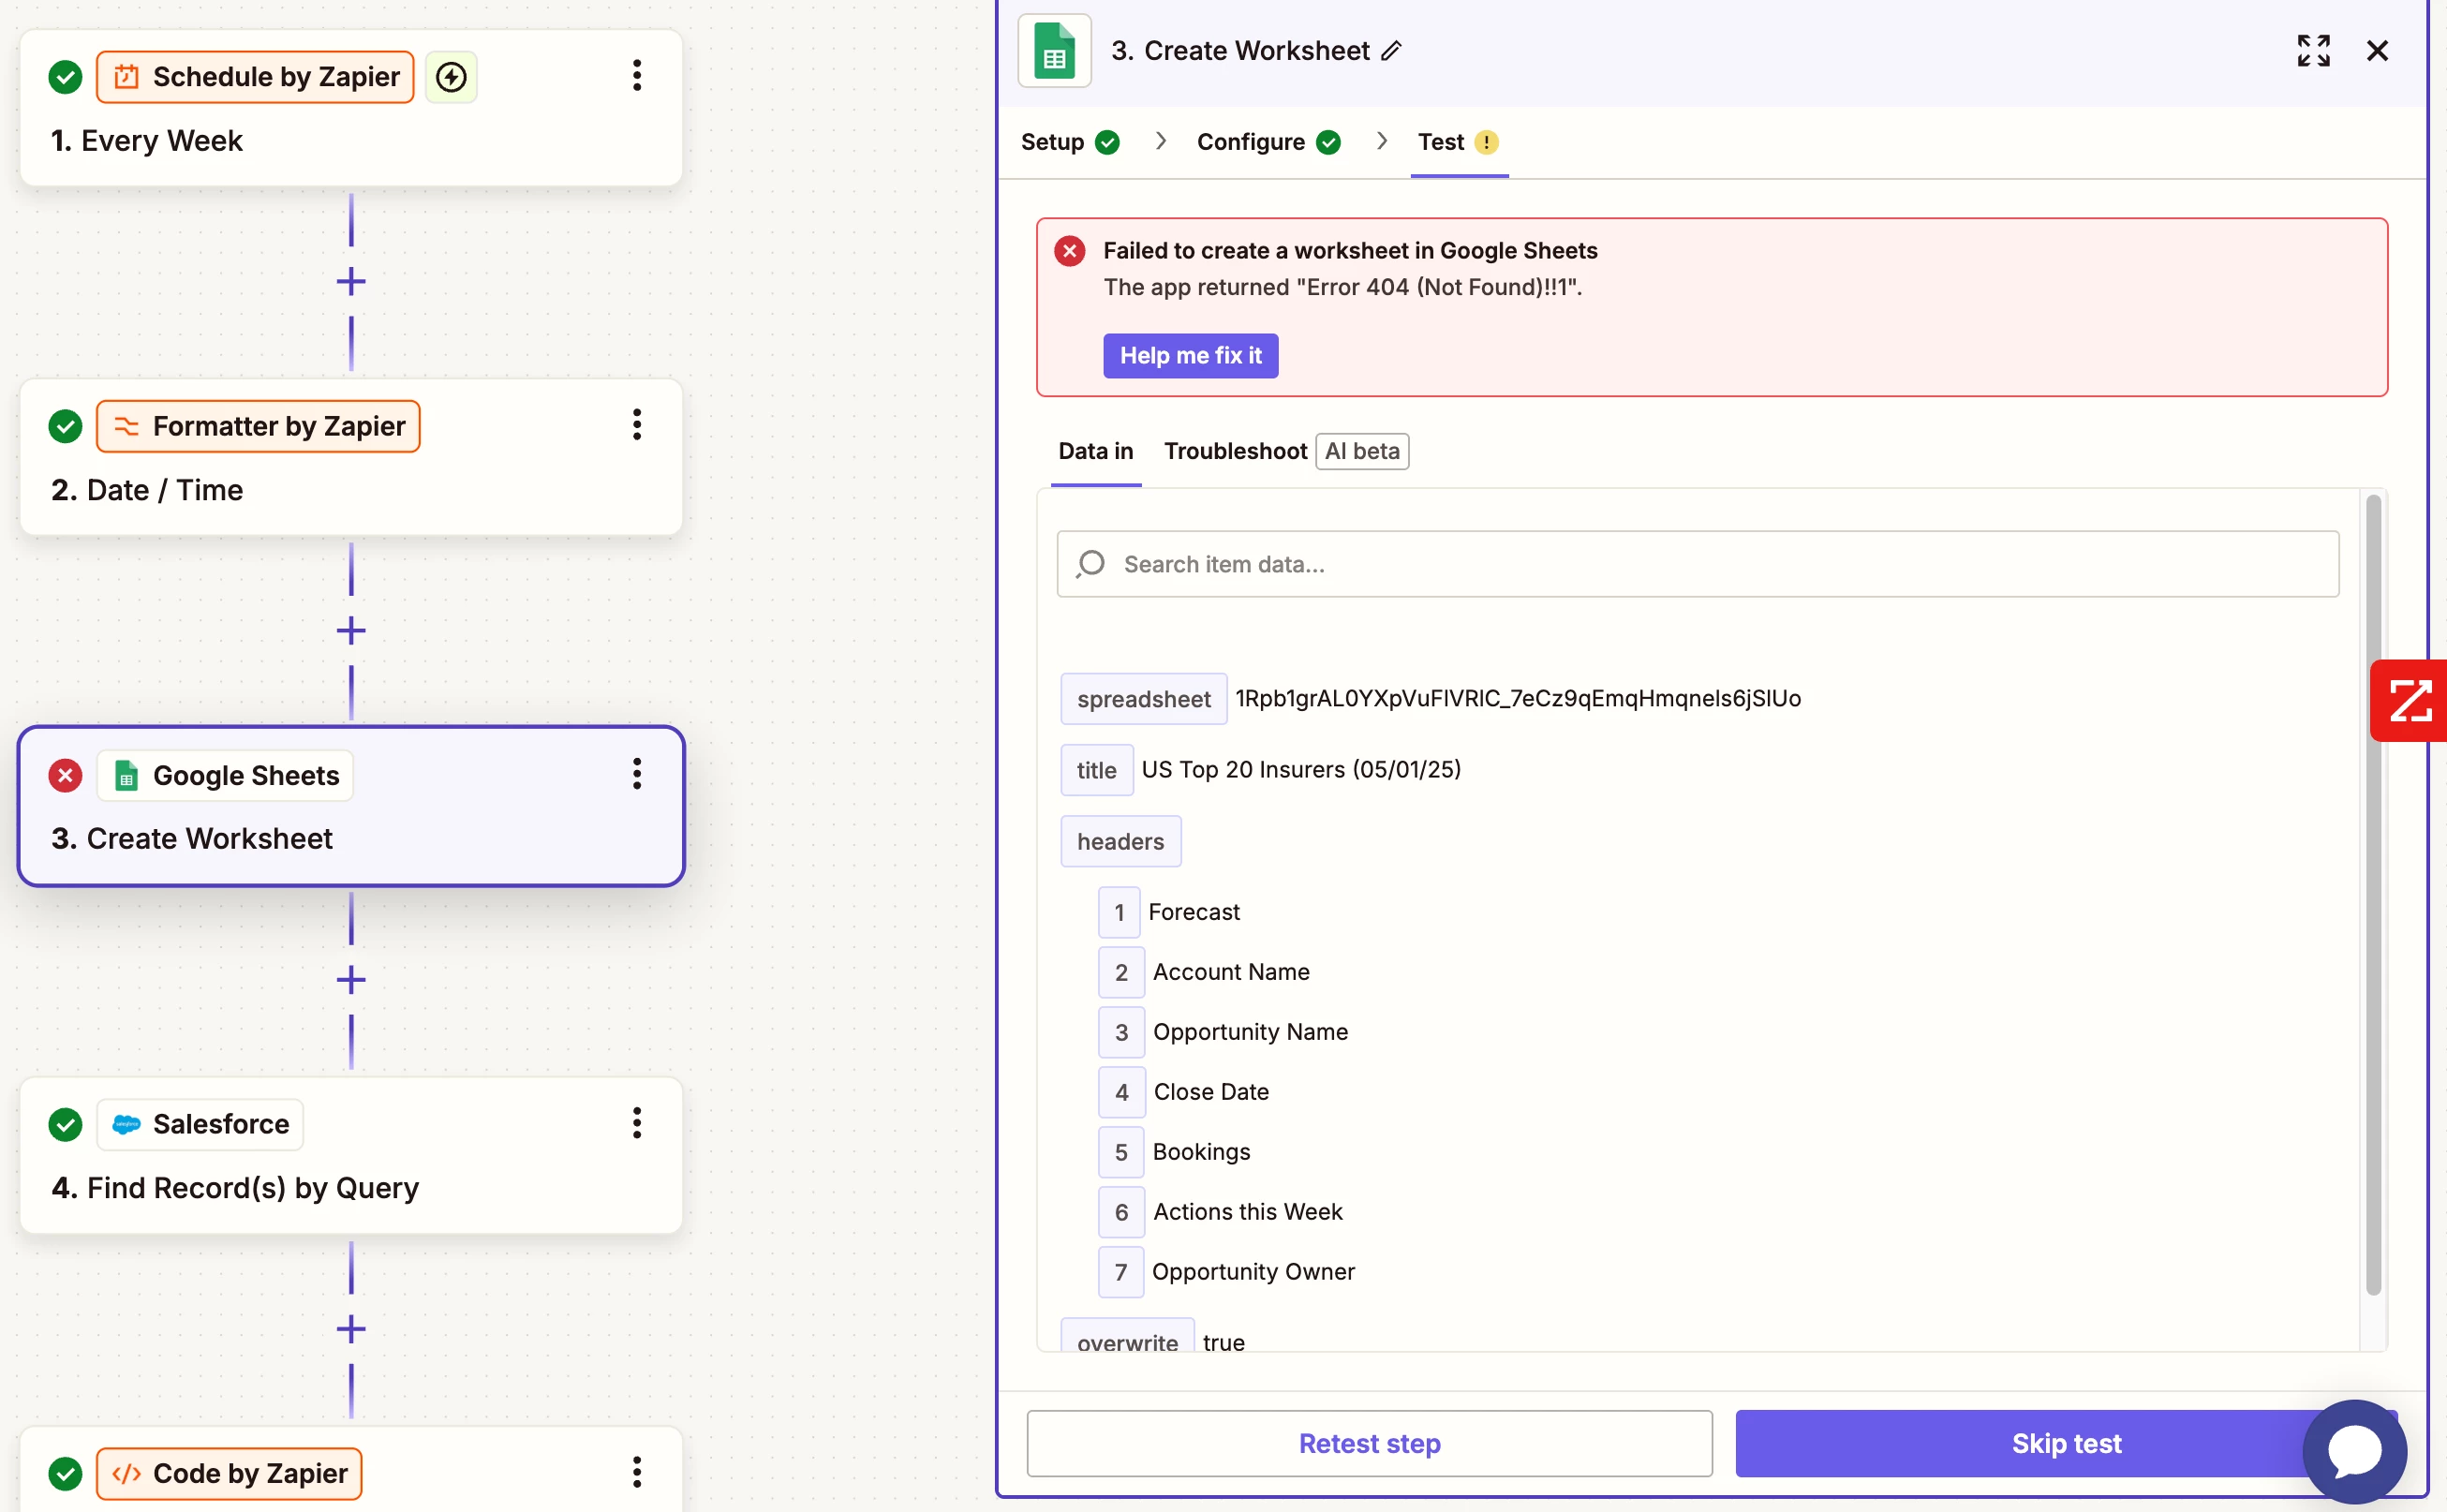Focus the Search item data field
2447x1512 pixels.
(x=1697, y=564)
